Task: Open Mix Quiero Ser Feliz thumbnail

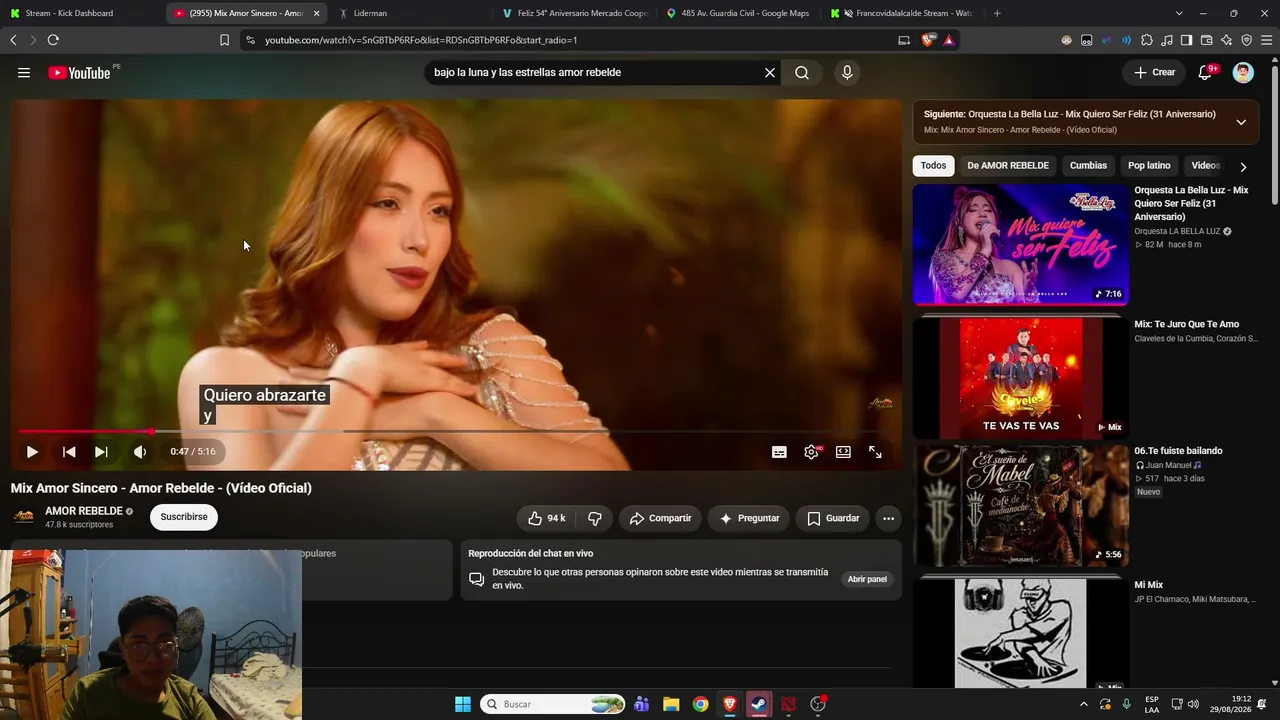Action: (1021, 245)
